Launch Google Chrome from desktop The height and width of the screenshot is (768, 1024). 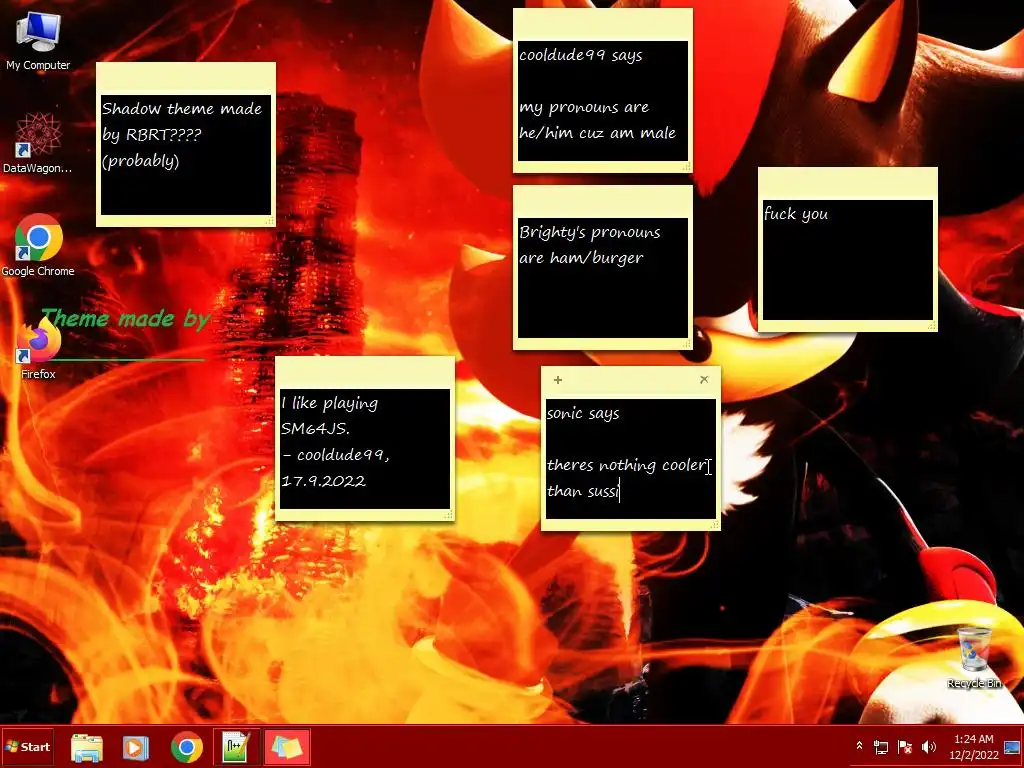tap(38, 245)
